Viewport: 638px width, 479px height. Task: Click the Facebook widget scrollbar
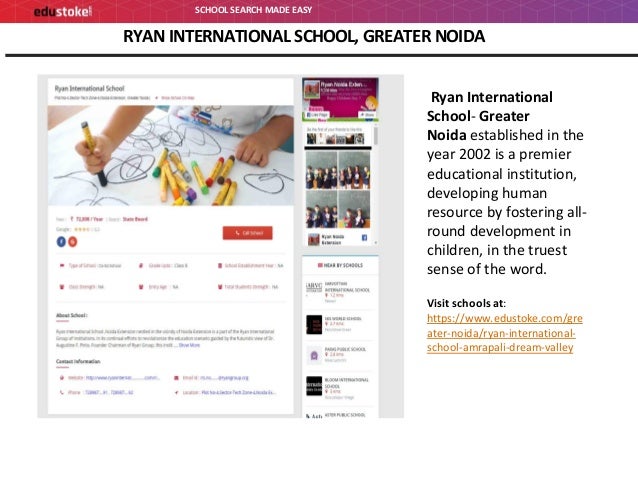(x=376, y=134)
